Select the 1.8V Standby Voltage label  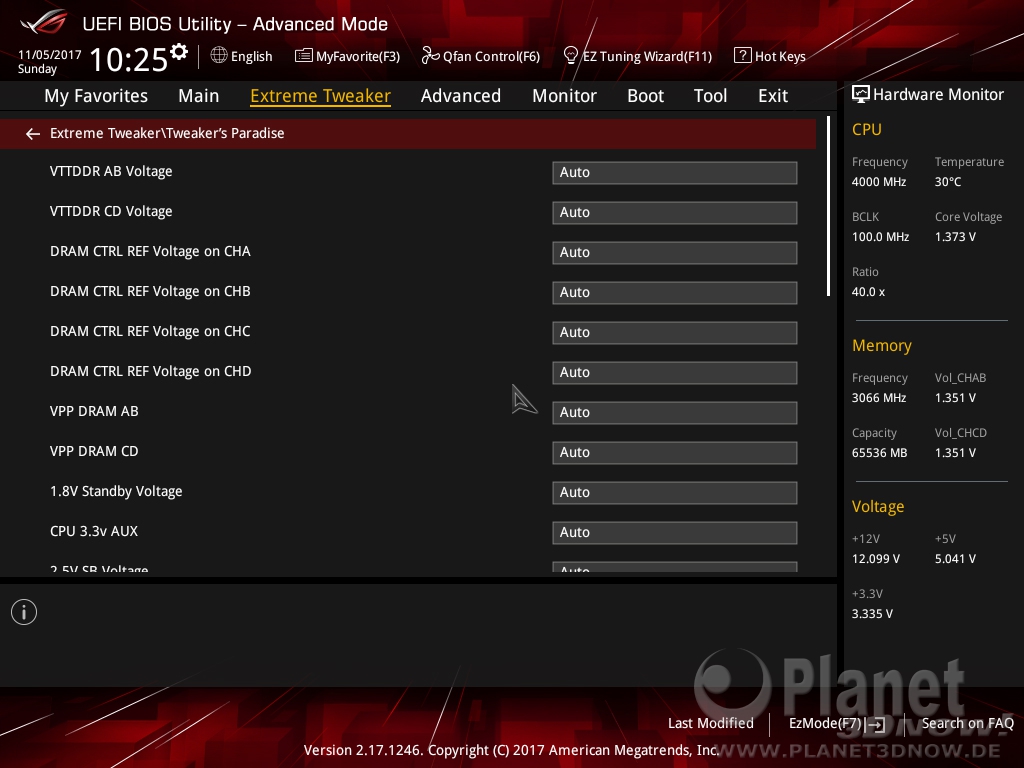[x=116, y=491]
